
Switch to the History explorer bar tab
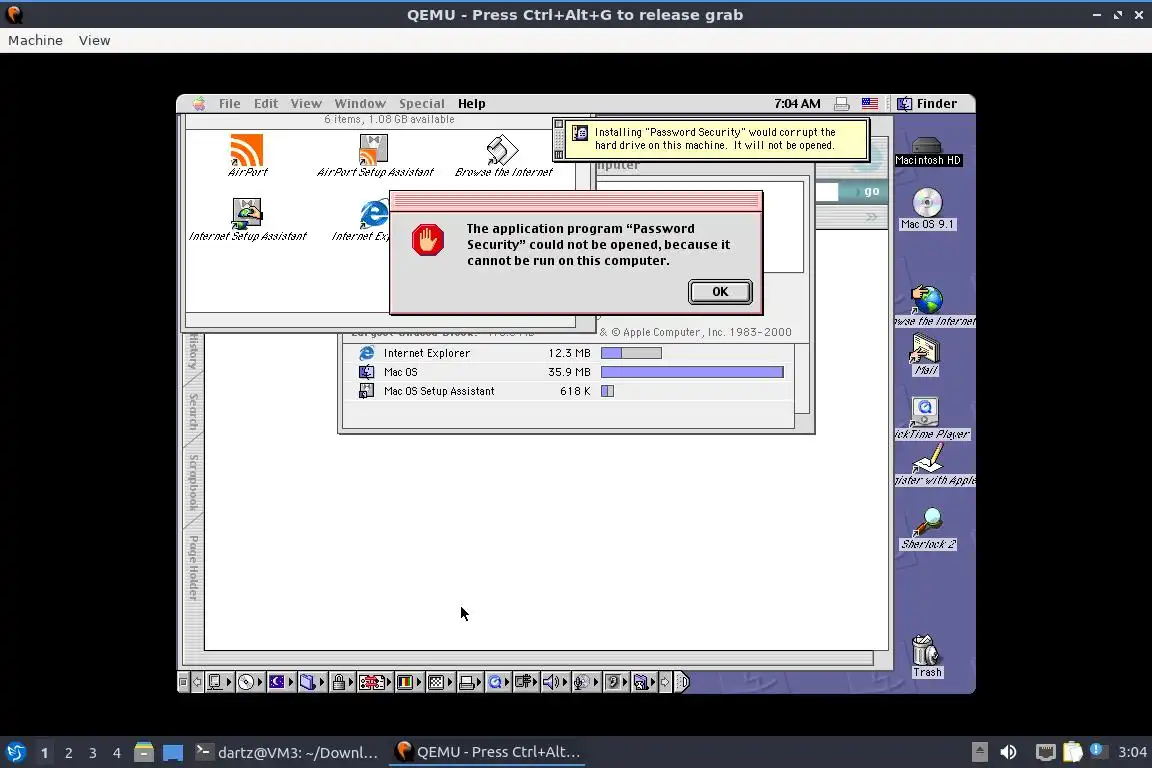[193, 351]
